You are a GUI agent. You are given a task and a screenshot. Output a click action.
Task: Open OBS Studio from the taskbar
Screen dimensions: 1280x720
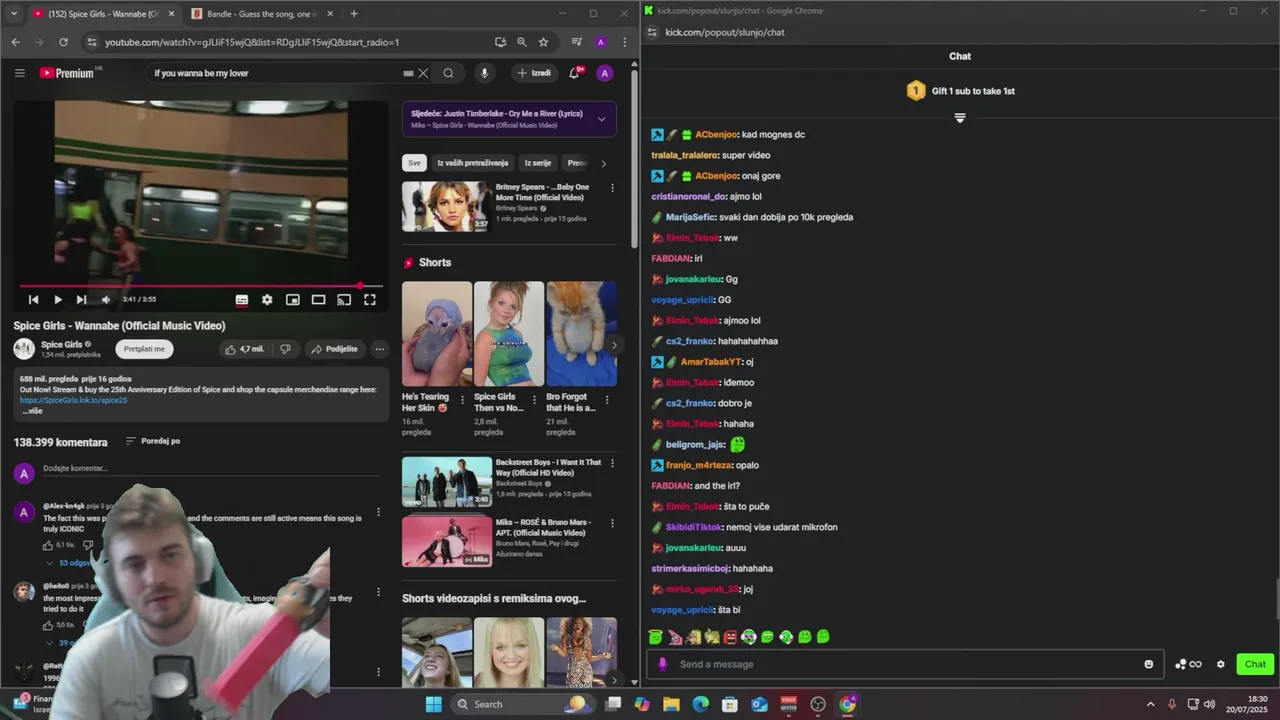click(x=818, y=704)
